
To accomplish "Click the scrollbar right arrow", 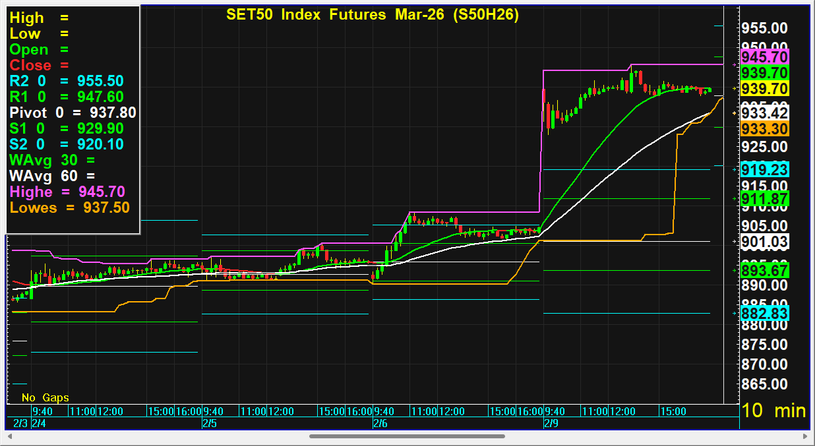I will pos(807,437).
